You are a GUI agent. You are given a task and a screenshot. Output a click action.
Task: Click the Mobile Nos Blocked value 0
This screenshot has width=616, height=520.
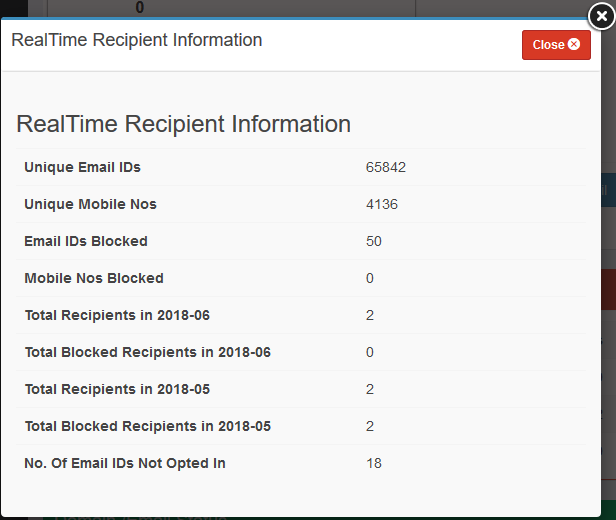370,278
